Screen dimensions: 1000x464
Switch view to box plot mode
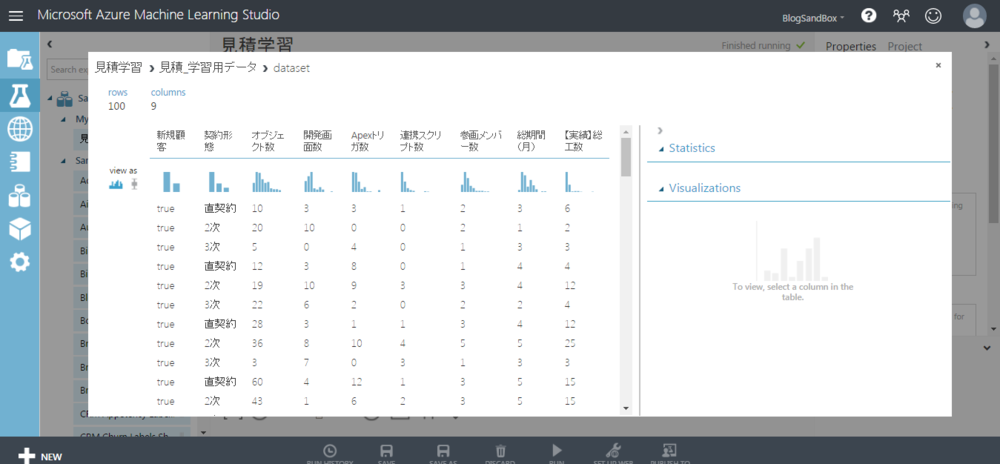coord(134,184)
